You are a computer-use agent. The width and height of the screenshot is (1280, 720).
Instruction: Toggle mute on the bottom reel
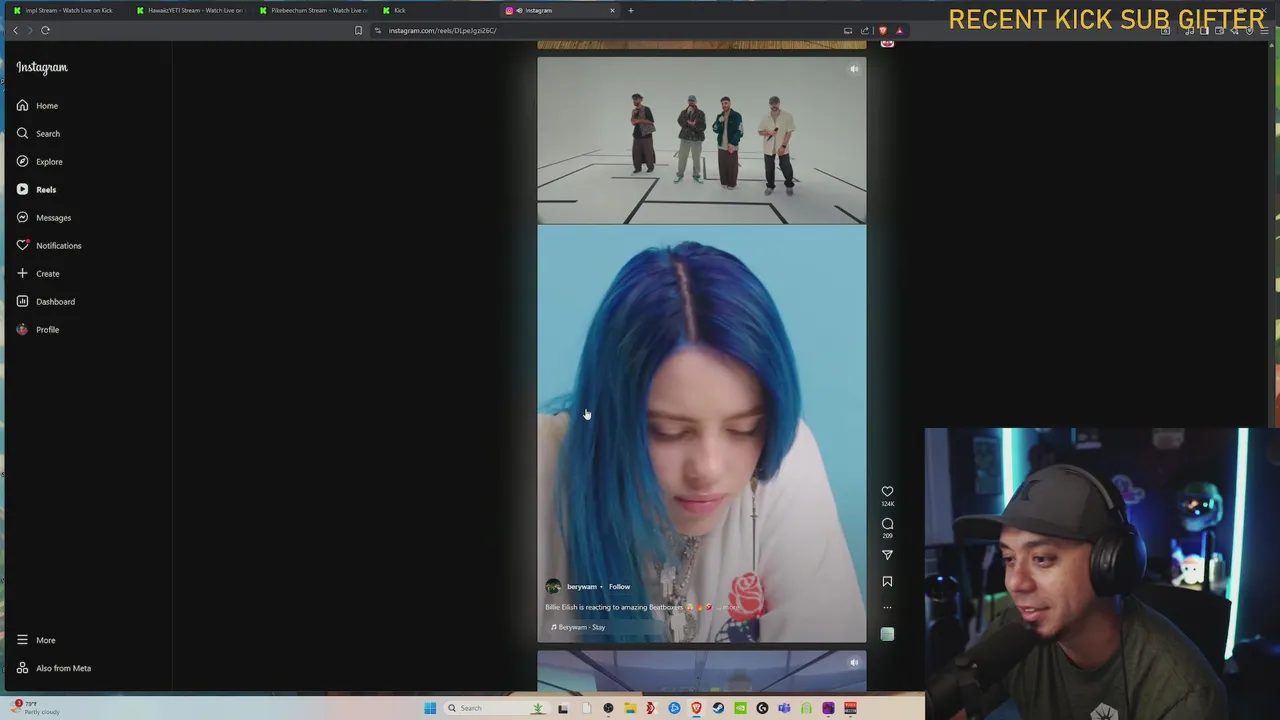point(853,662)
